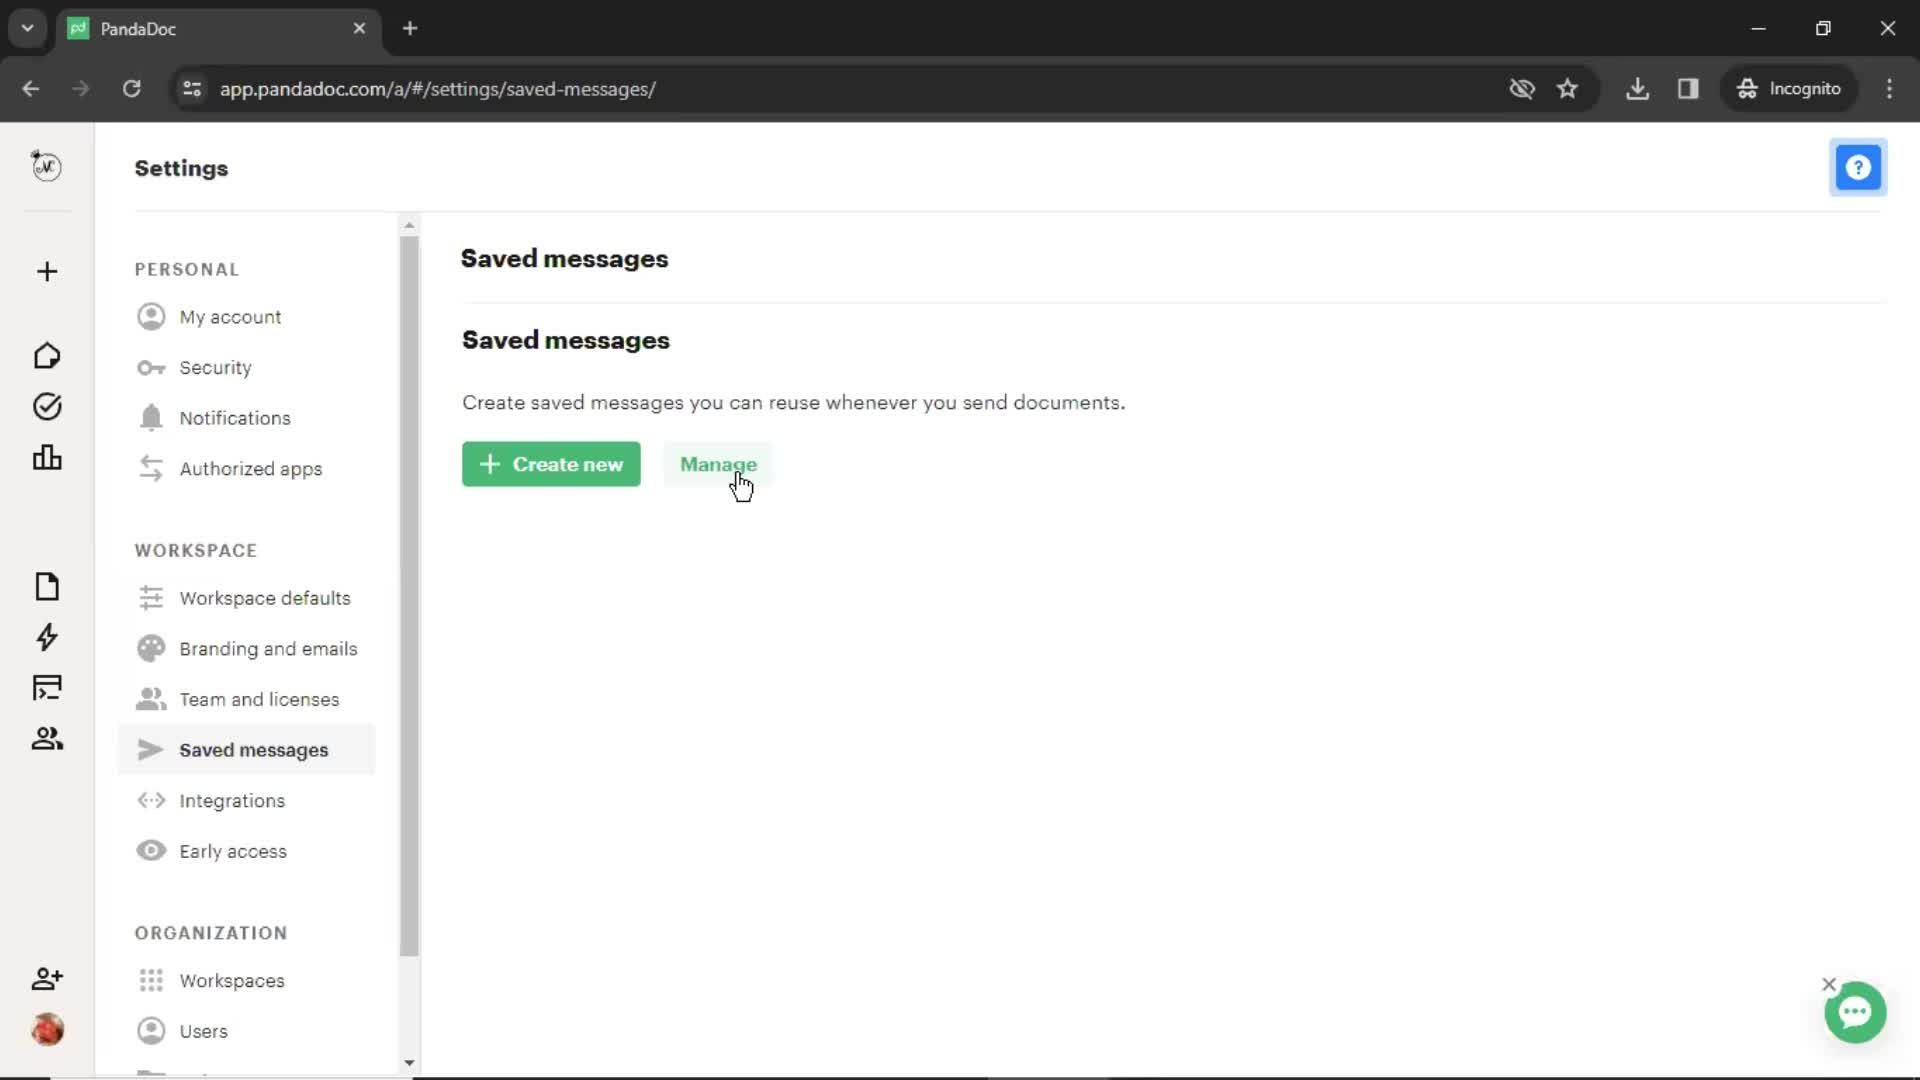The height and width of the screenshot is (1080, 1920).
Task: Expand the Organization section header
Action: pyautogui.click(x=211, y=934)
